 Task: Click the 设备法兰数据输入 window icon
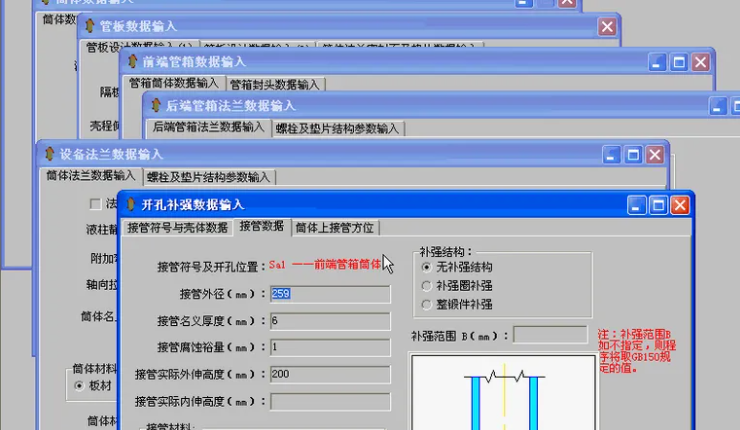point(49,154)
